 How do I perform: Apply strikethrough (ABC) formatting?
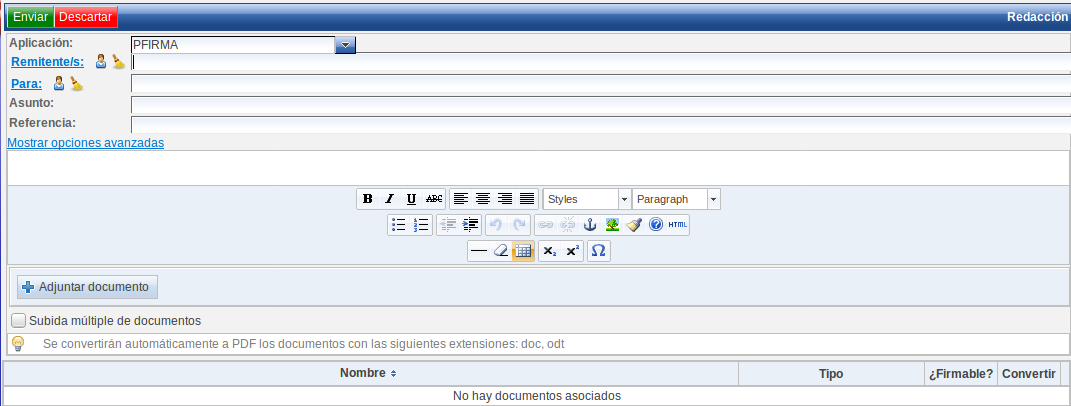pos(434,199)
